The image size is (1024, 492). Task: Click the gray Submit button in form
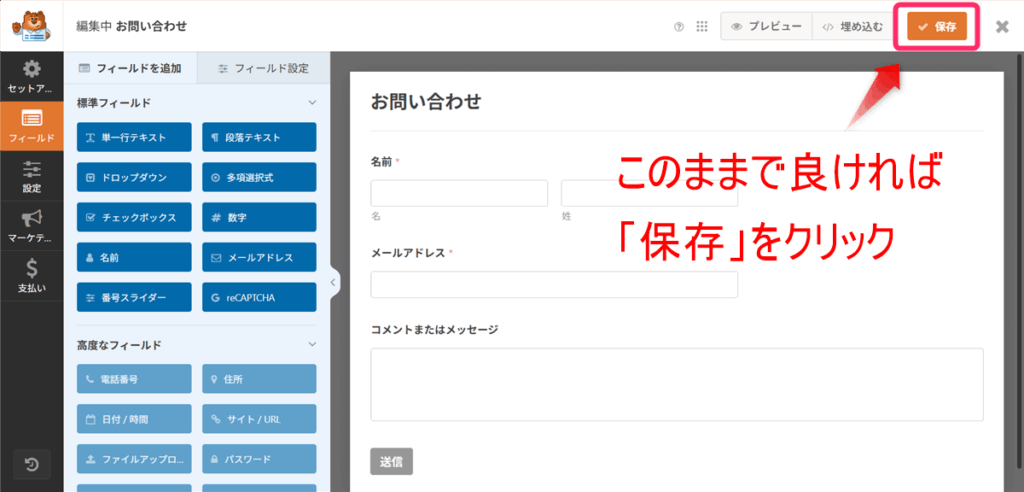[x=391, y=461]
